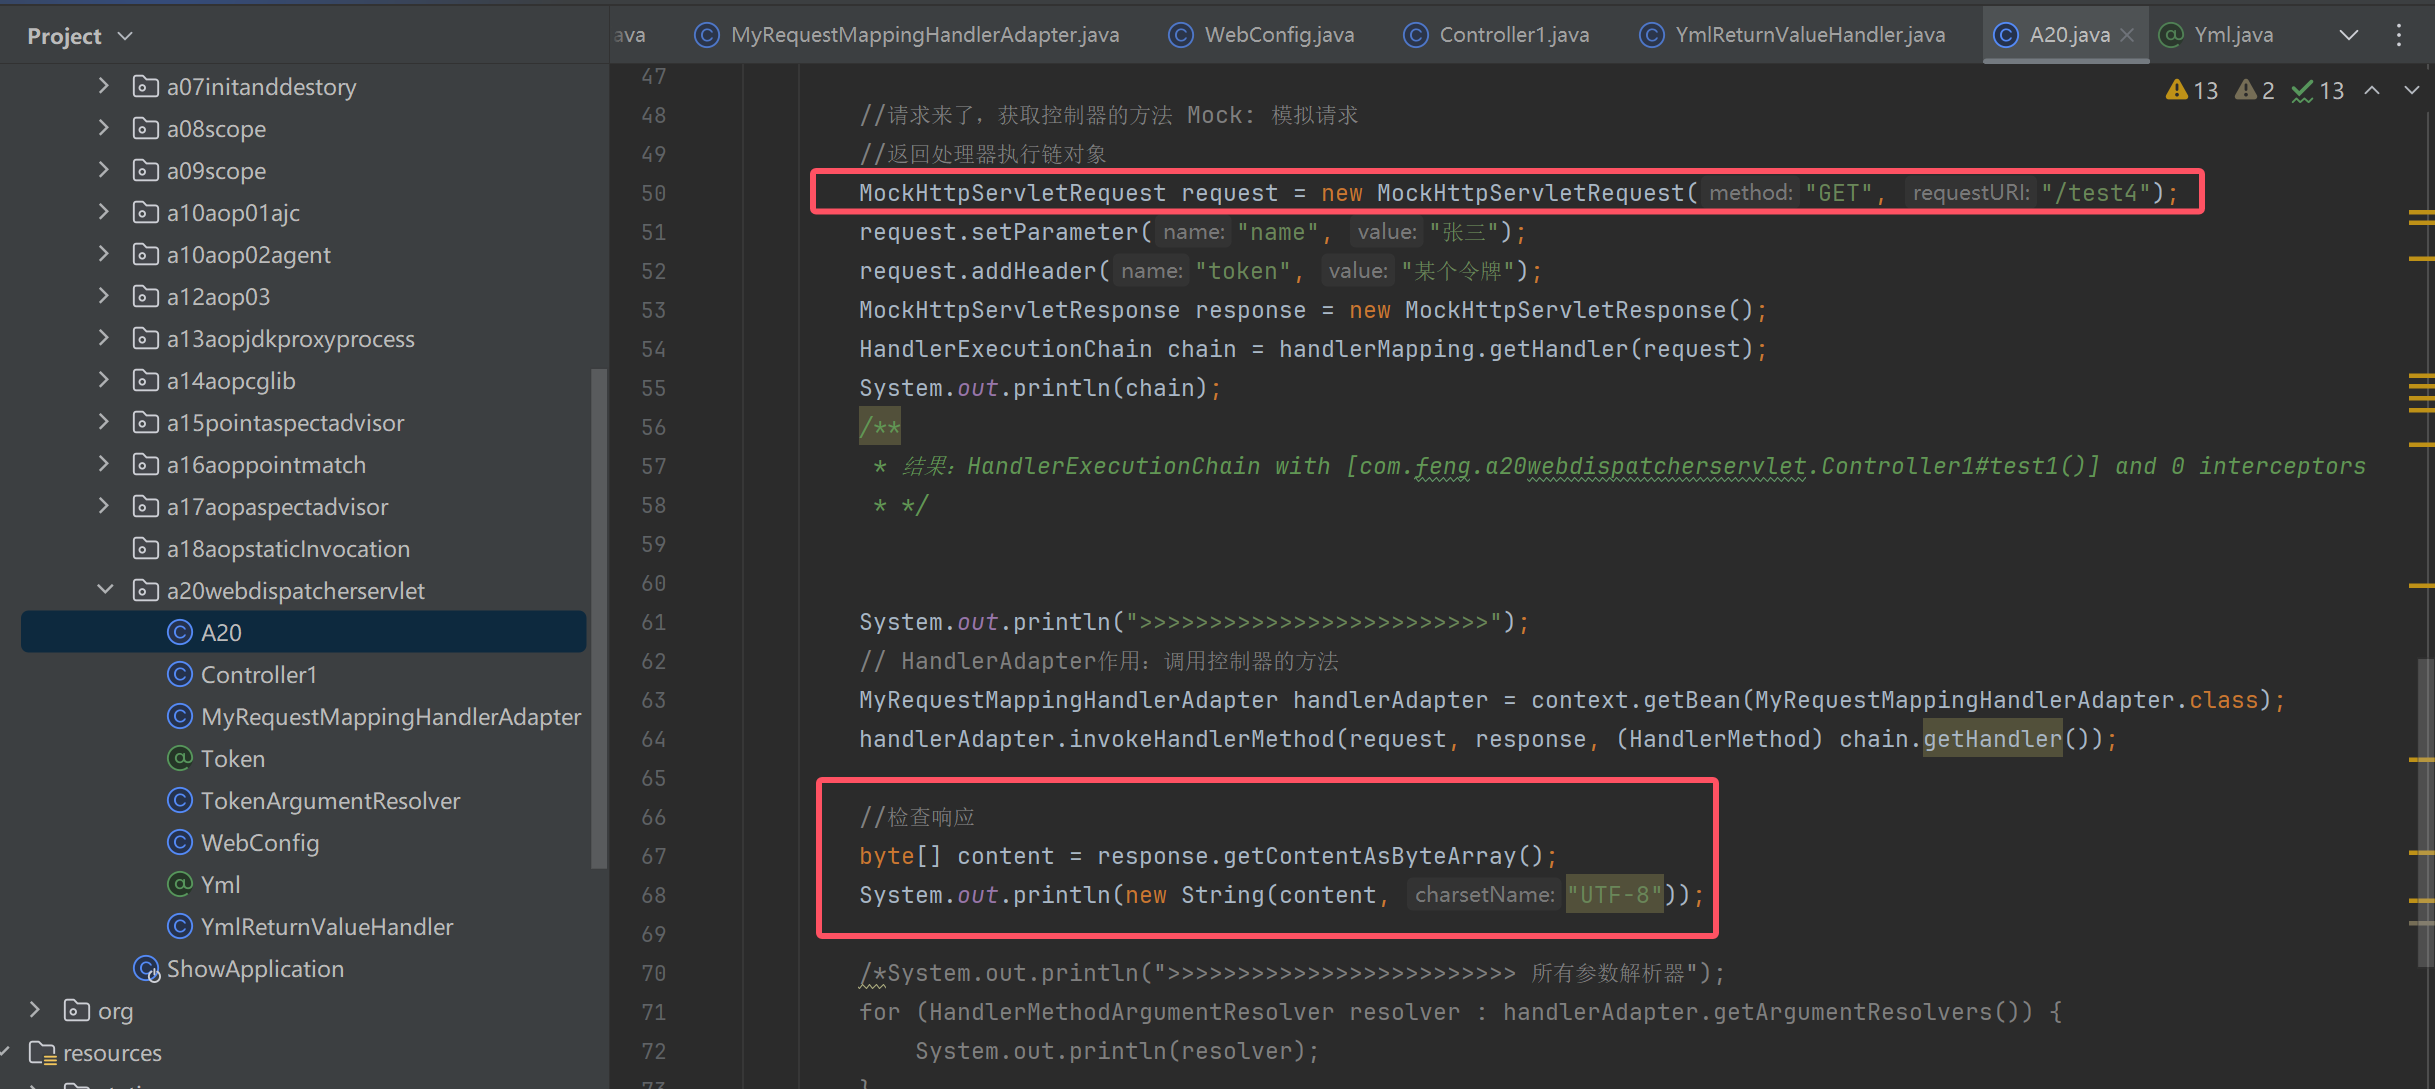Collapse the a20webdispatcherservlet package
The width and height of the screenshot is (2435, 1089).
pyautogui.click(x=104, y=590)
